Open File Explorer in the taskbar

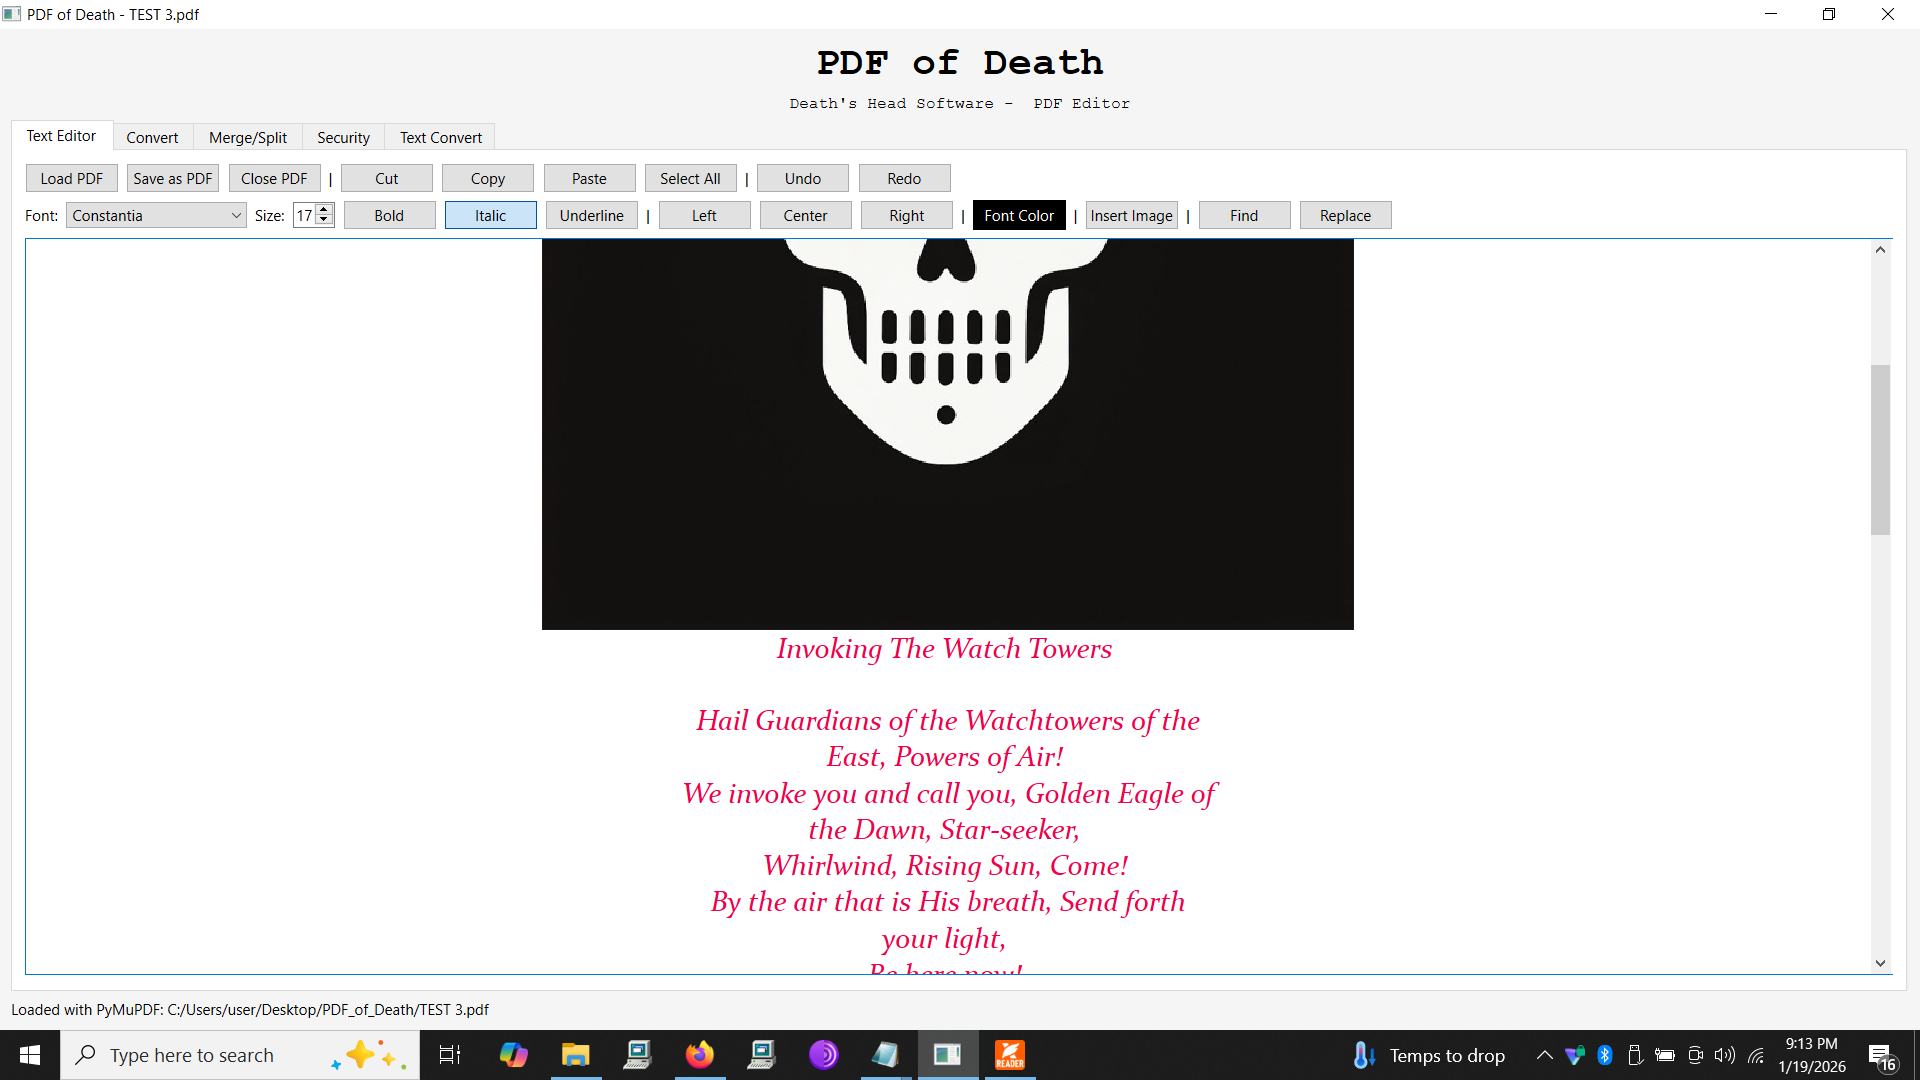pos(575,1055)
